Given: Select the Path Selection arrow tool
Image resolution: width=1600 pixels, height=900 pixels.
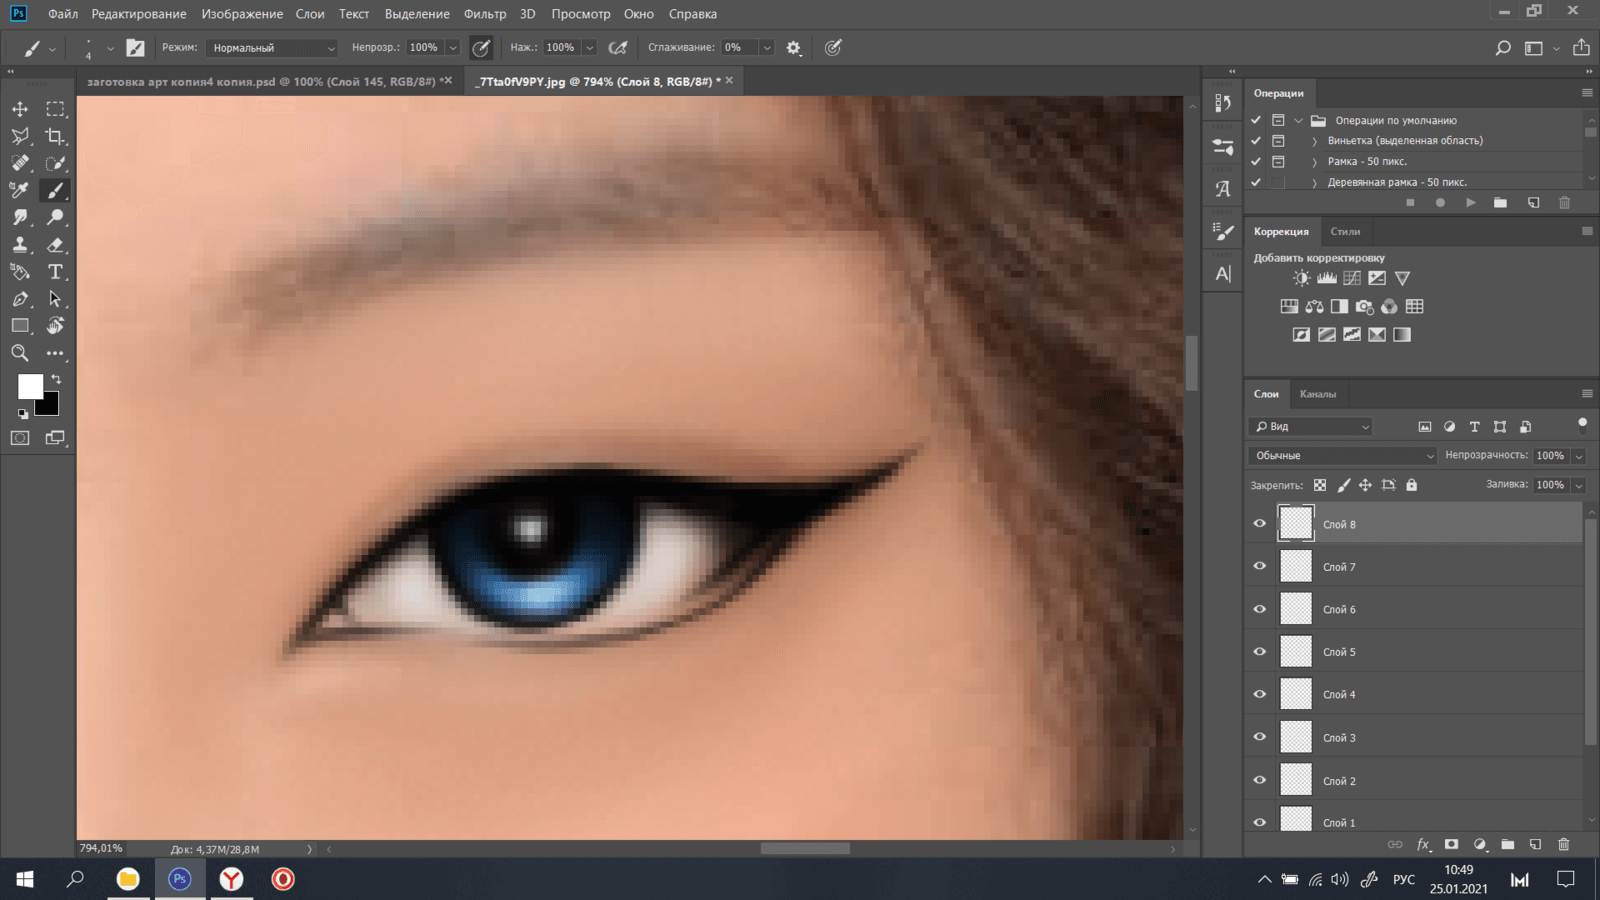Looking at the screenshot, I should (x=55, y=299).
